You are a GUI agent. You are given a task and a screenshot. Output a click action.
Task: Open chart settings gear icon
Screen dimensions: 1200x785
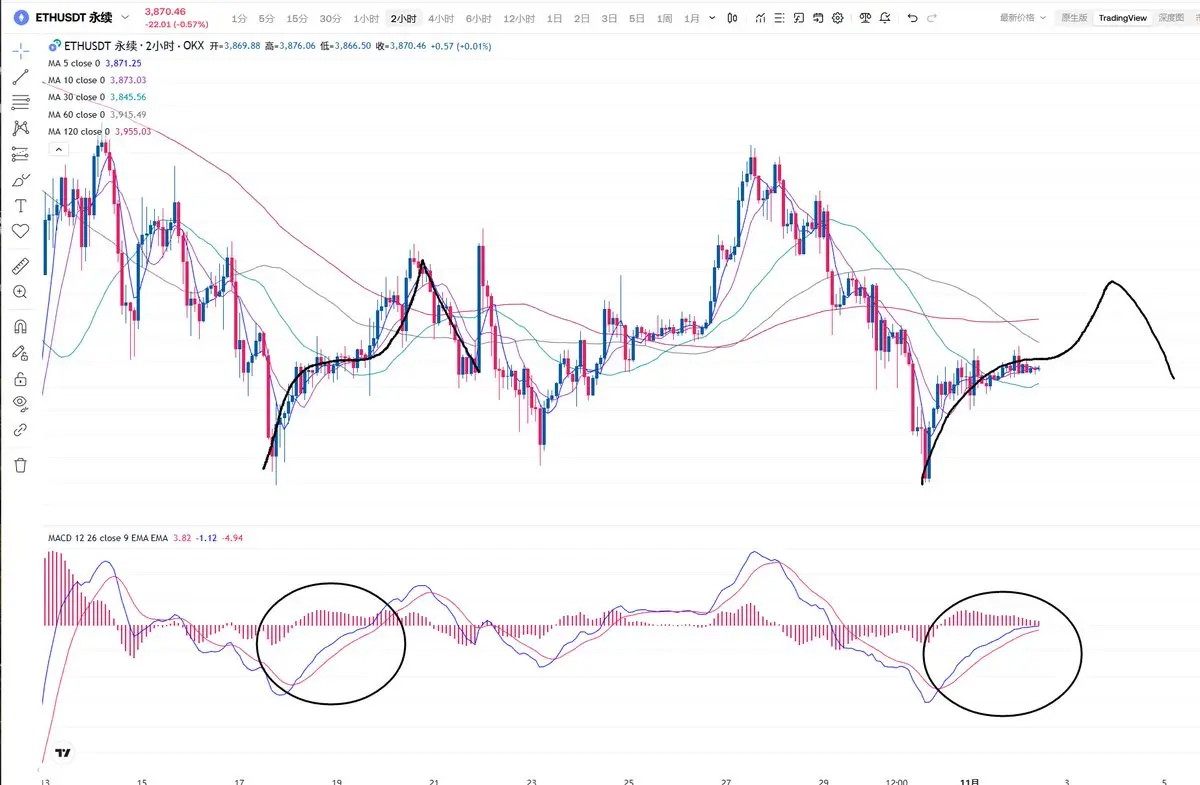click(837, 18)
